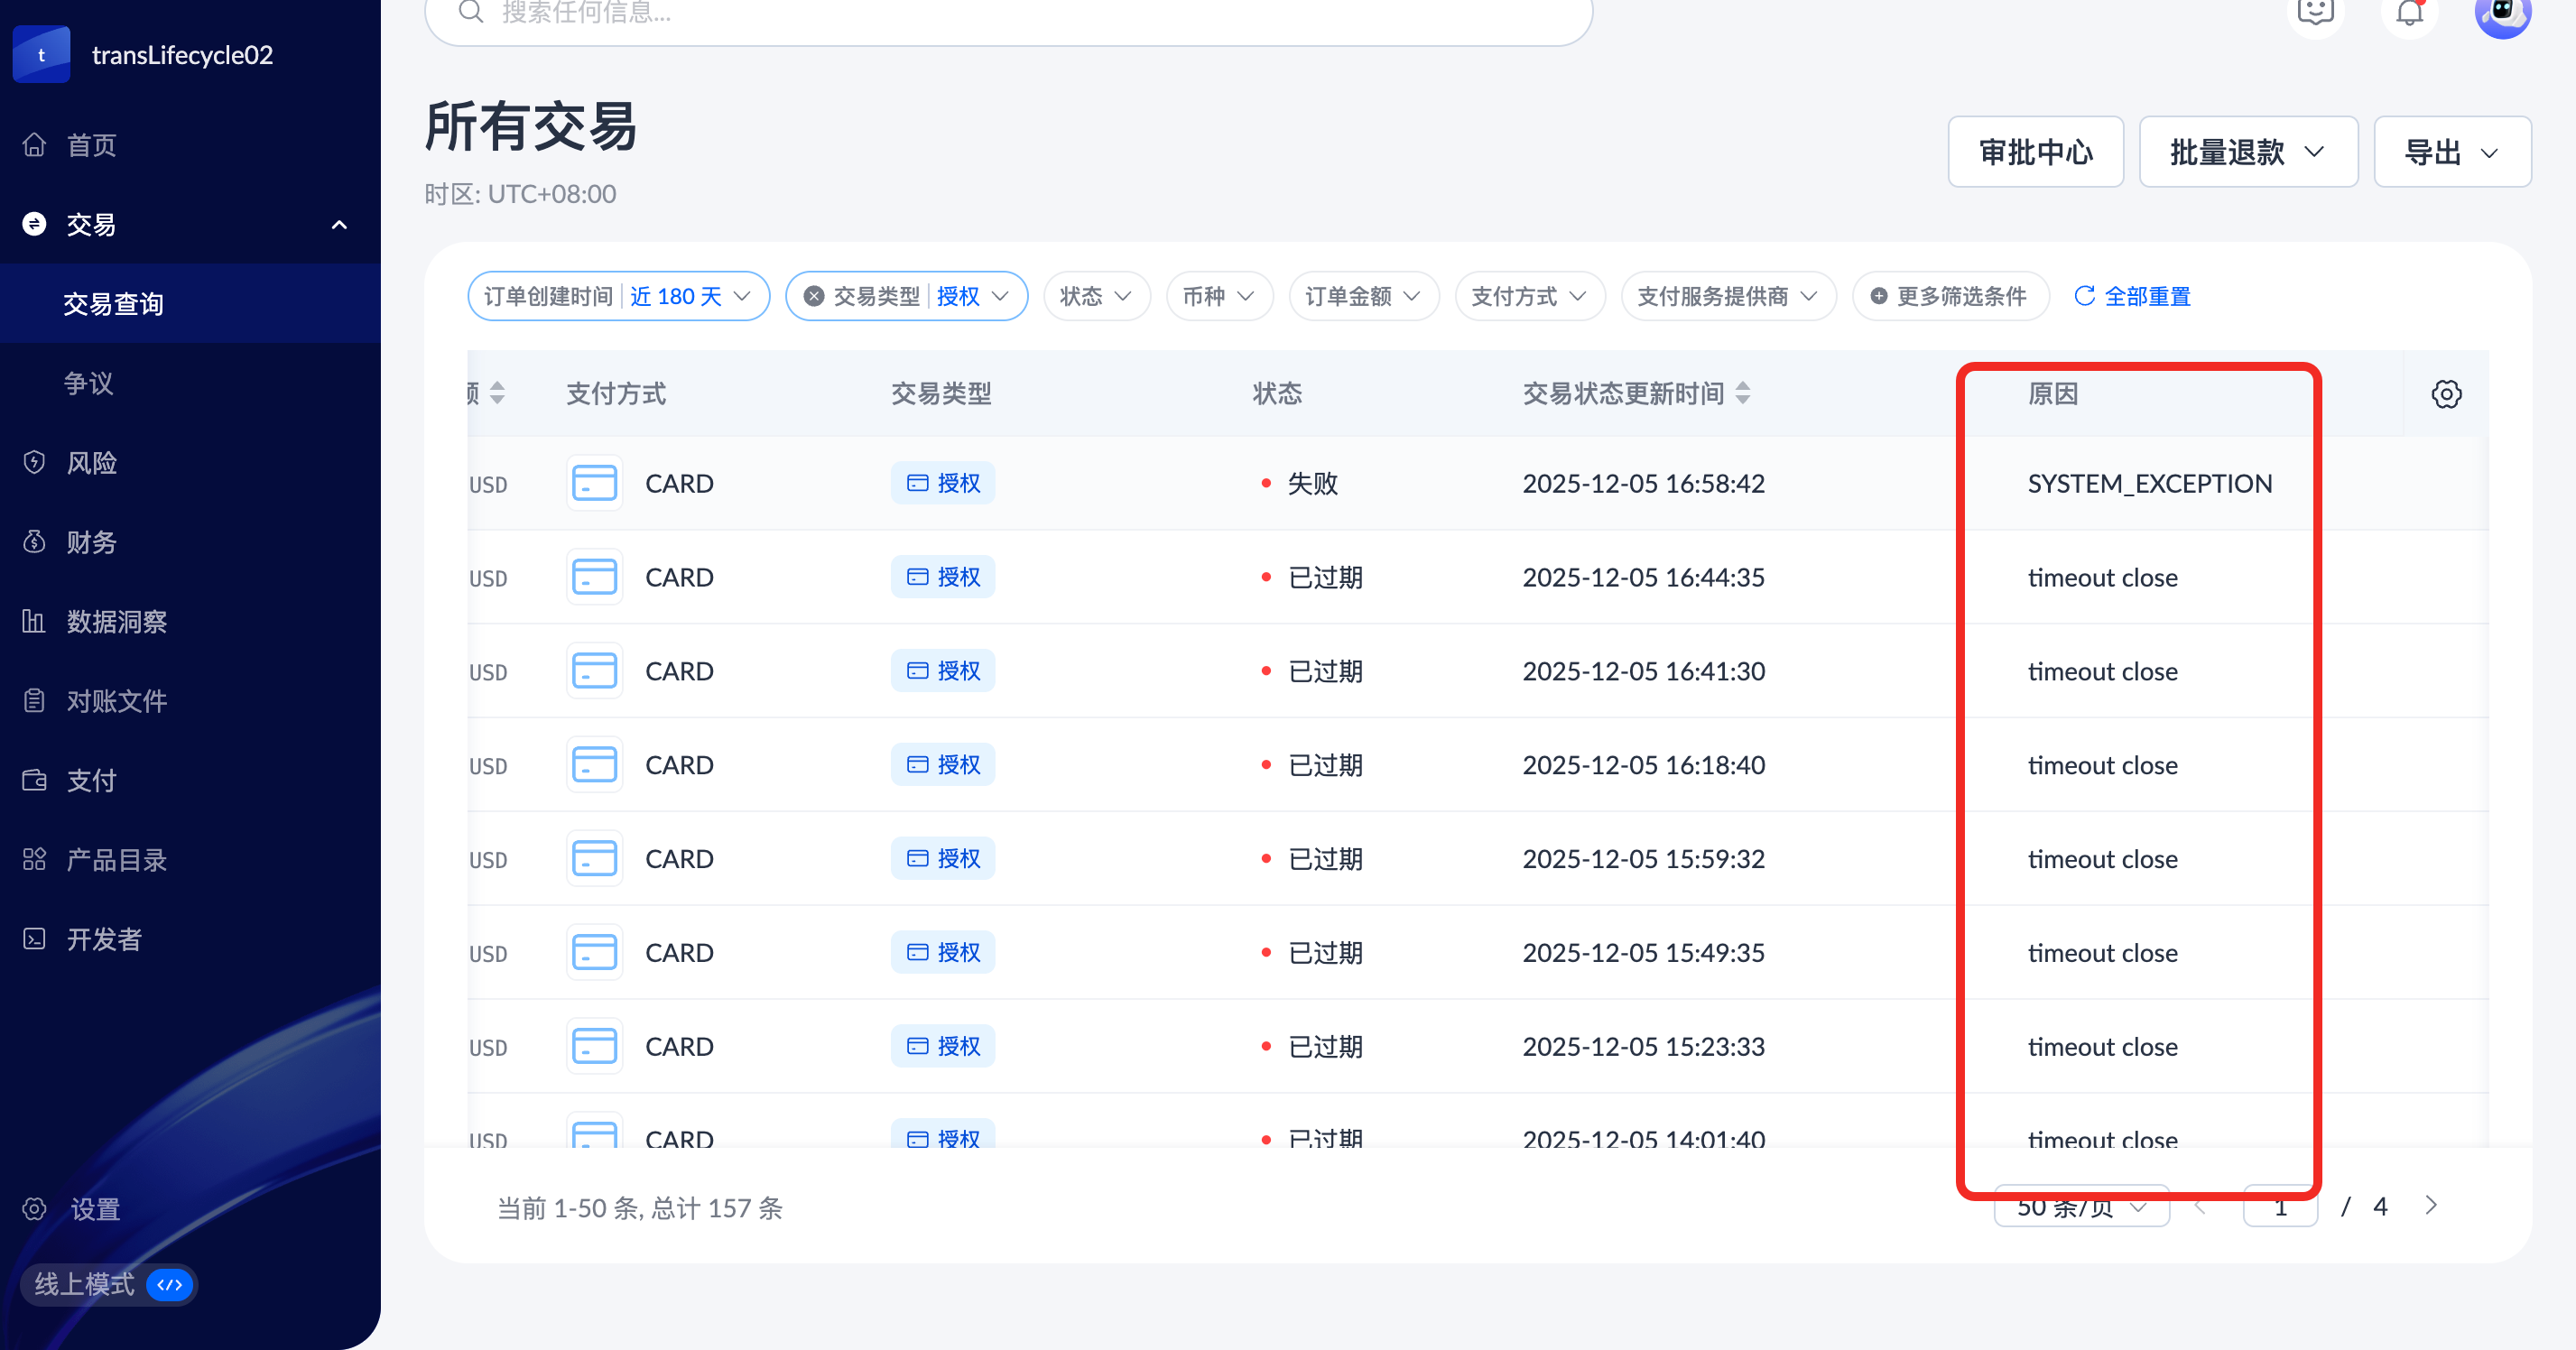2576x1350 pixels.
Task: Open the 状态 filter dropdown
Action: point(1096,296)
